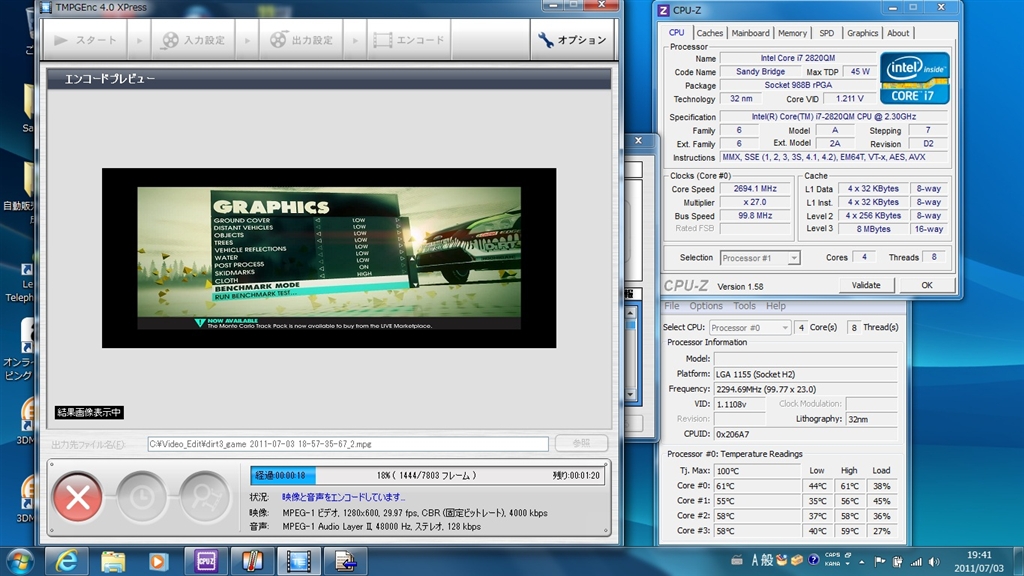This screenshot has height=576, width=1024.
Task: Toggle the IME input mode 'A' indicator
Action: tap(755, 560)
